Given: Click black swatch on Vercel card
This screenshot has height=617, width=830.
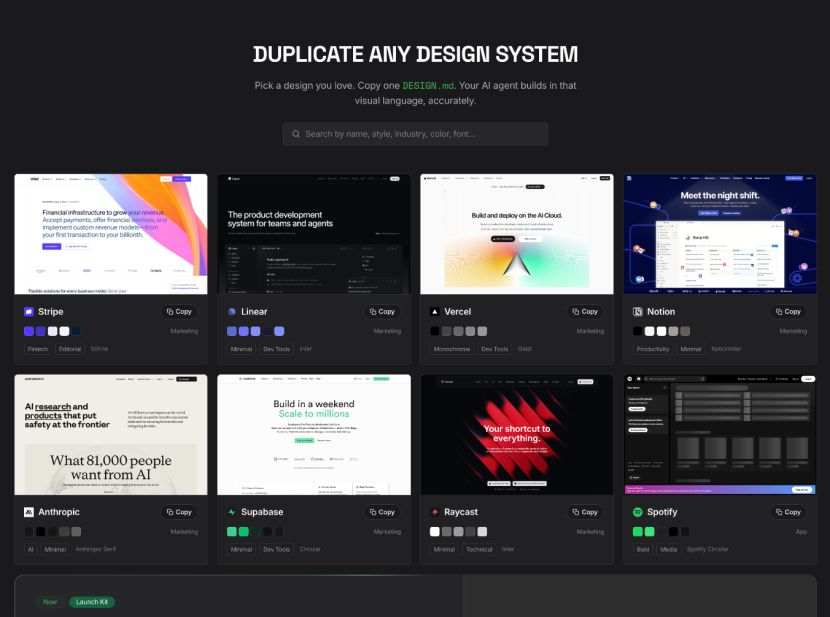Looking at the screenshot, I should click(435, 331).
